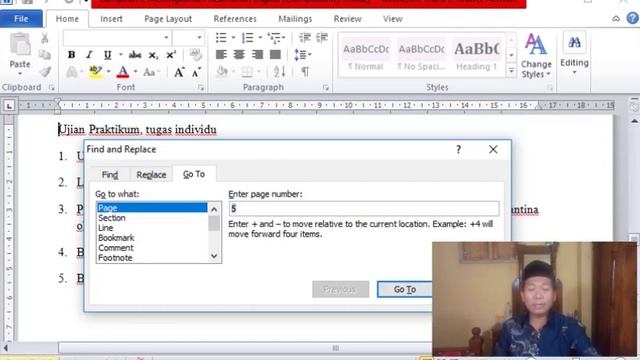Click the Increase Indent icon
The width and height of the screenshot is (640, 360).
(x=322, y=38)
